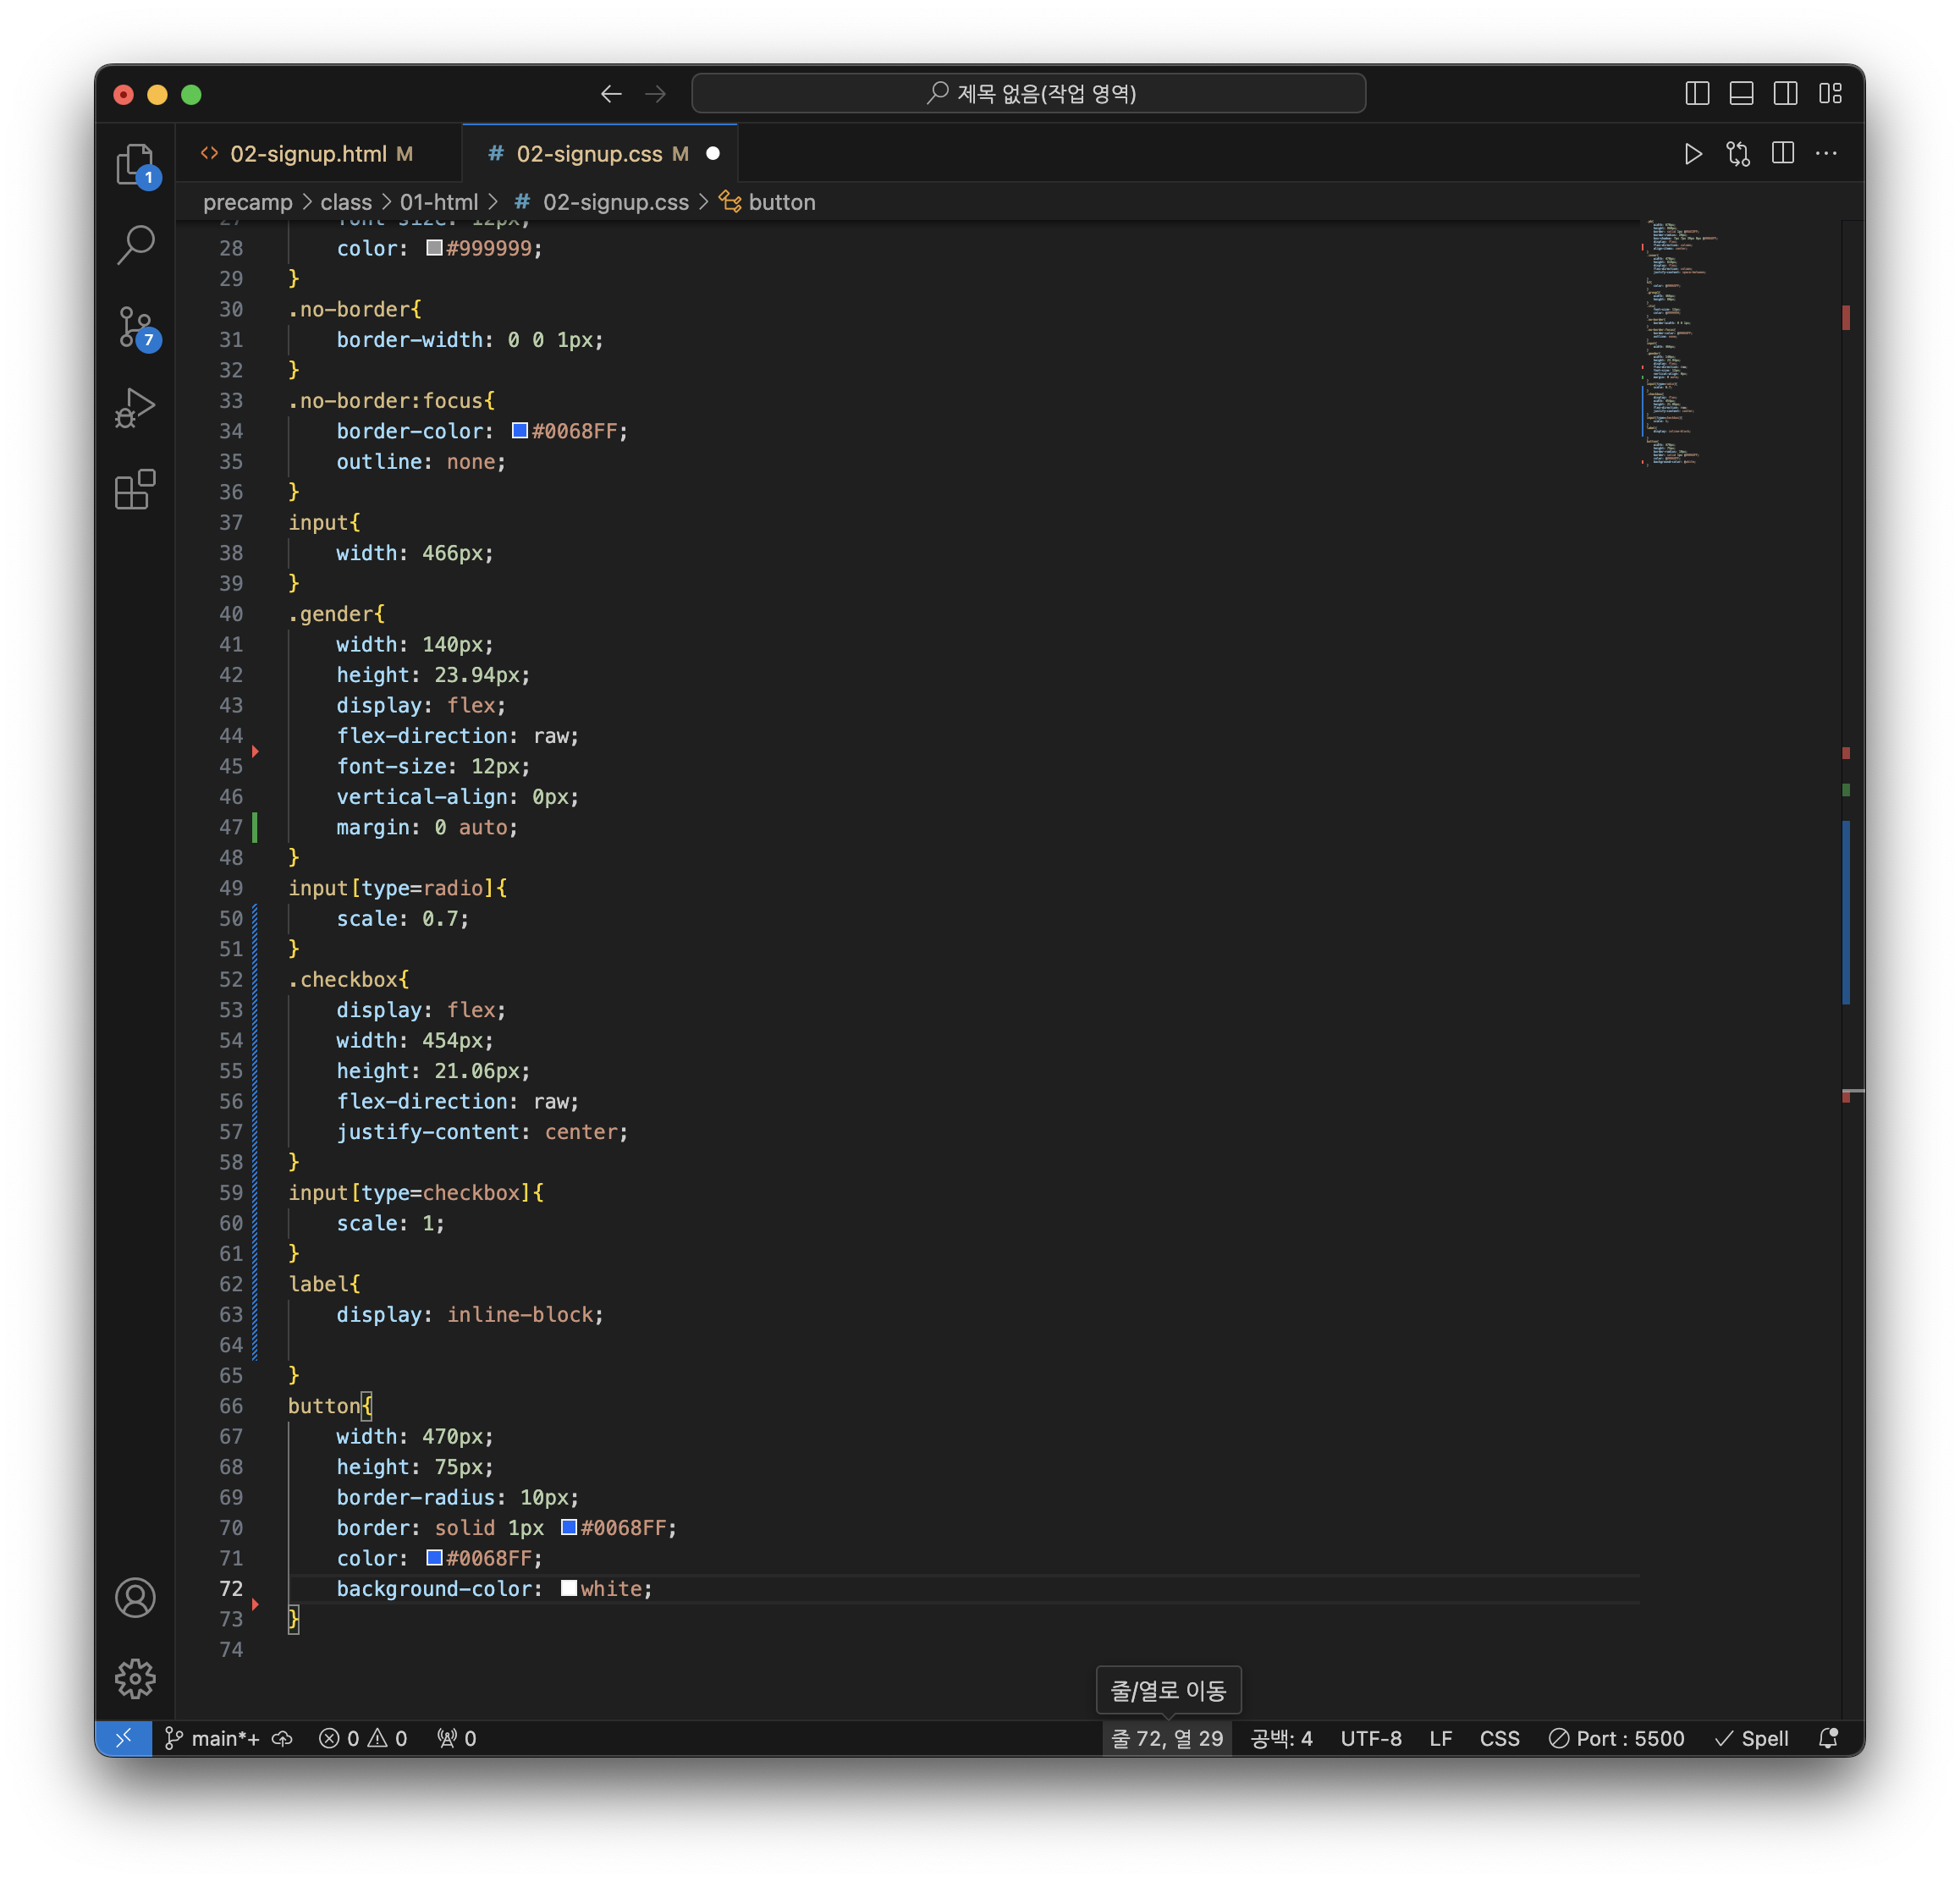Click the 'justify-content: center' line

point(482,1132)
